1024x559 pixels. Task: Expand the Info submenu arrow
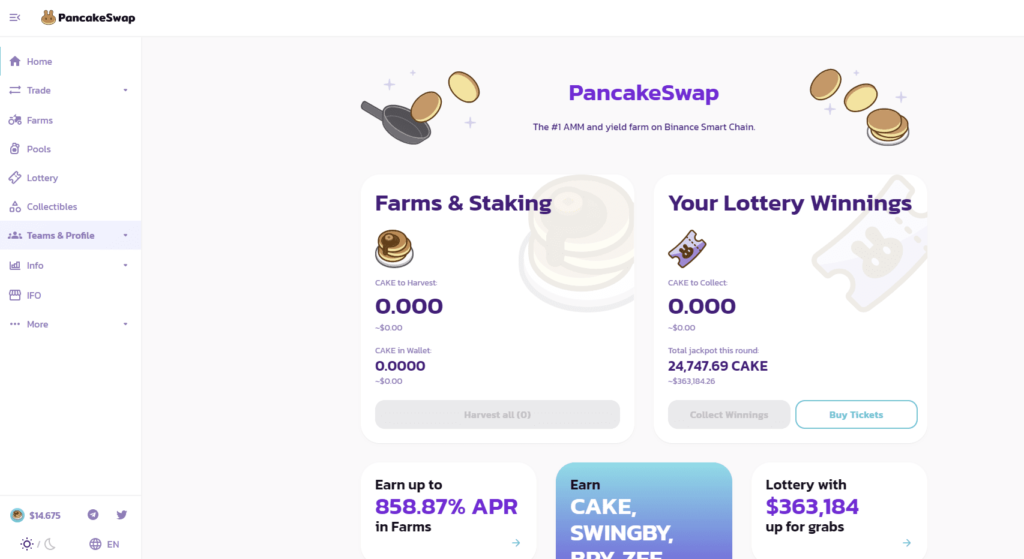tap(125, 266)
